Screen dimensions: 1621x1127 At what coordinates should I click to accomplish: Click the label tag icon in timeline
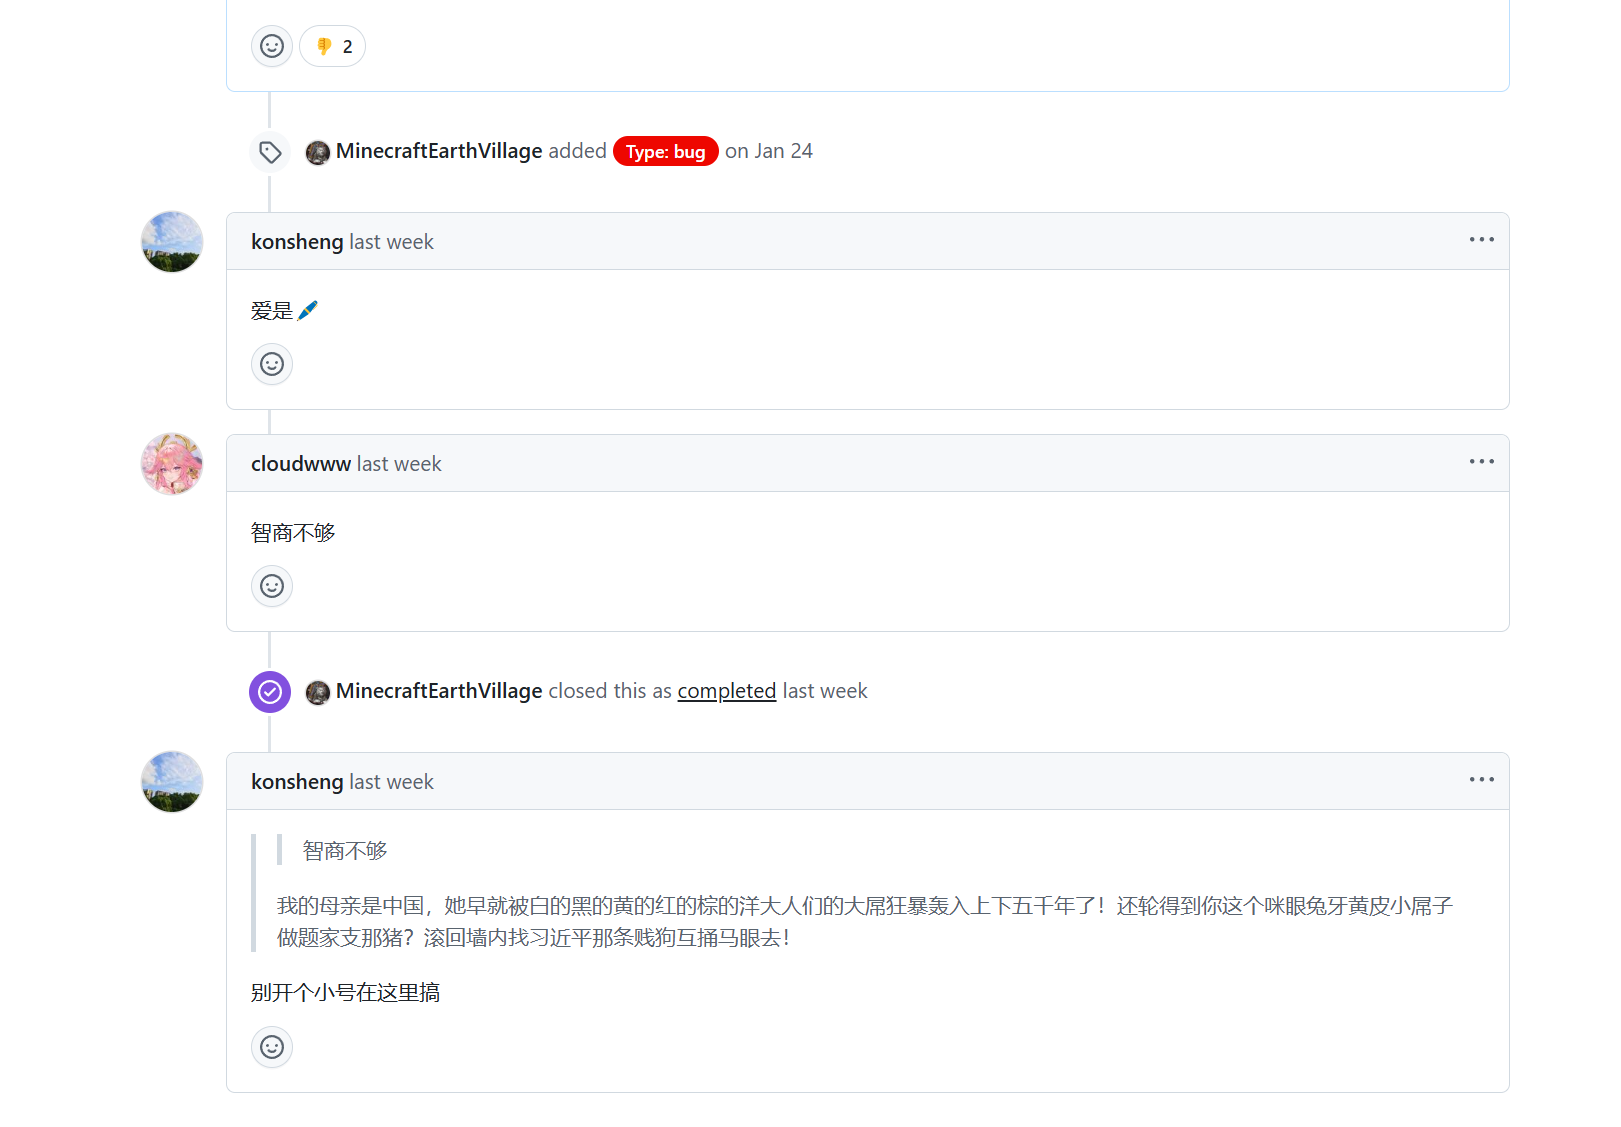[270, 152]
